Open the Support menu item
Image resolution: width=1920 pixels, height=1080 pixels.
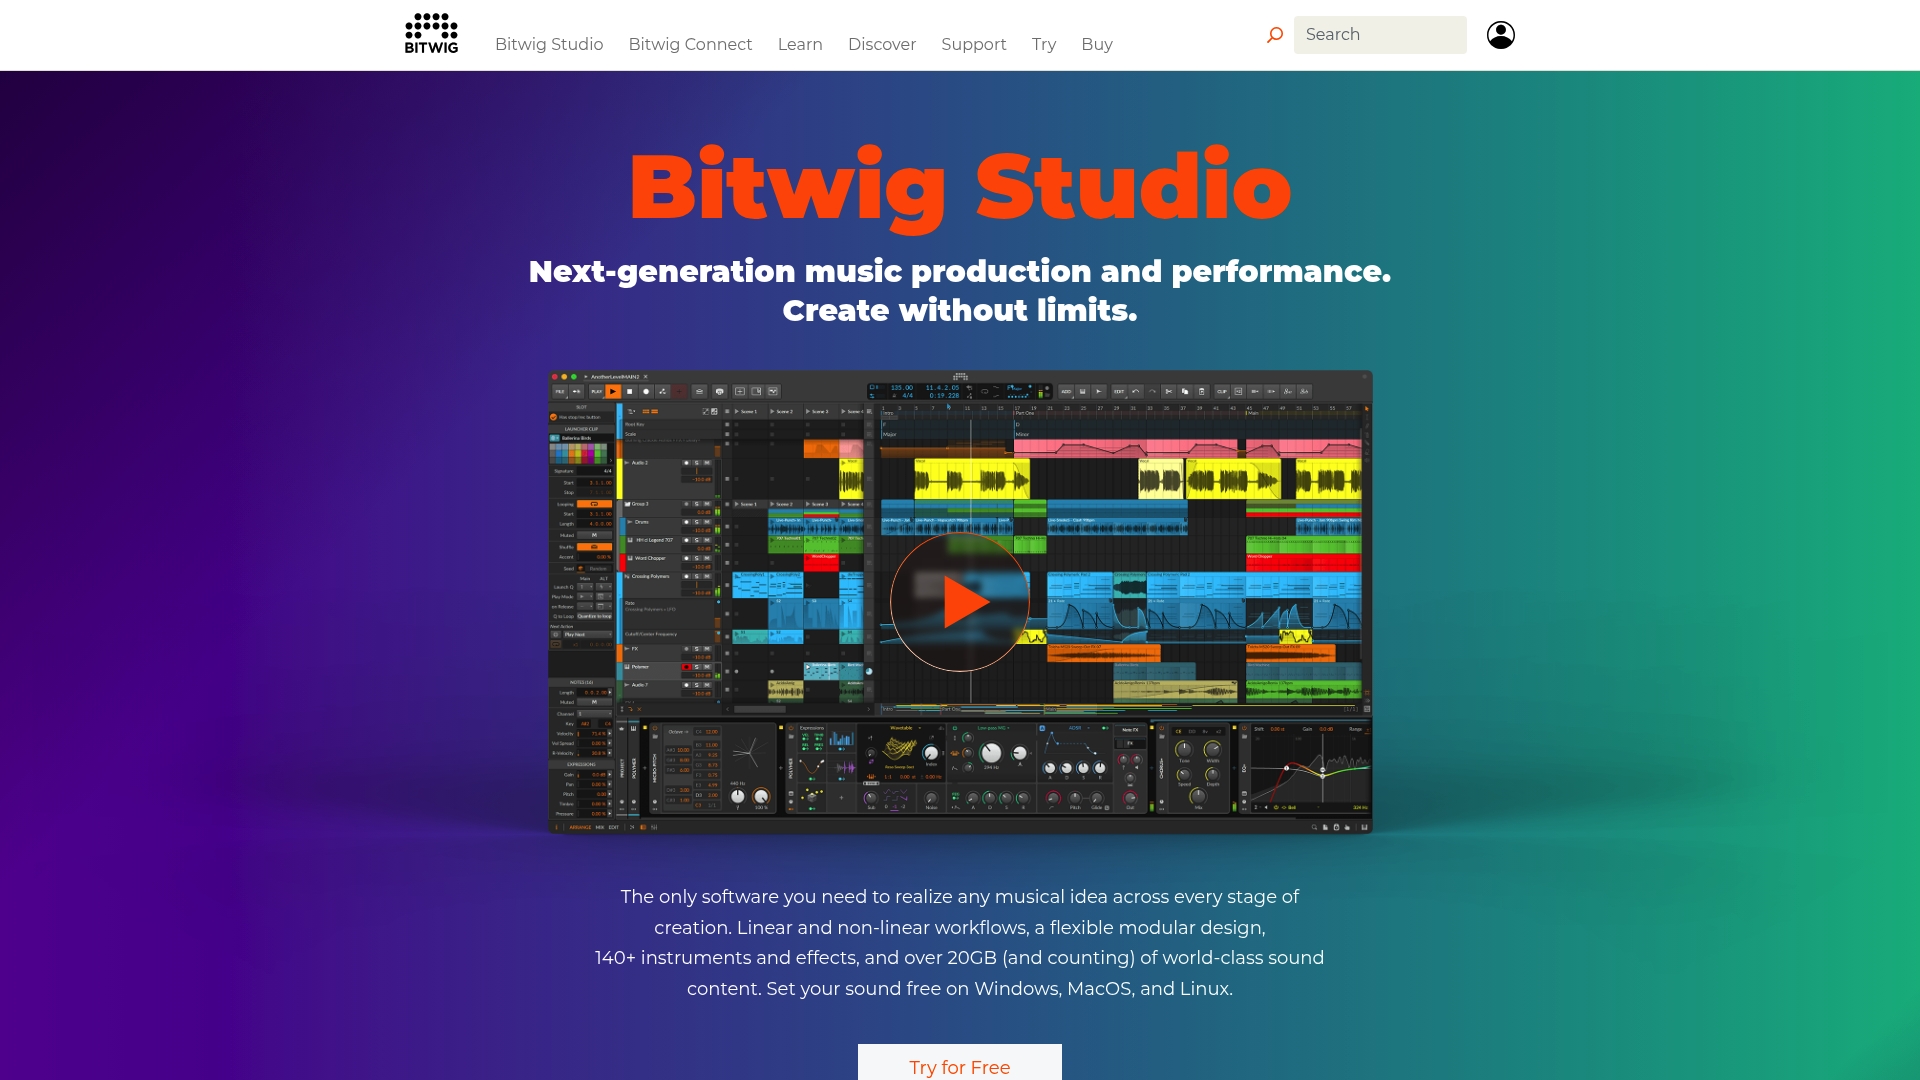click(974, 44)
